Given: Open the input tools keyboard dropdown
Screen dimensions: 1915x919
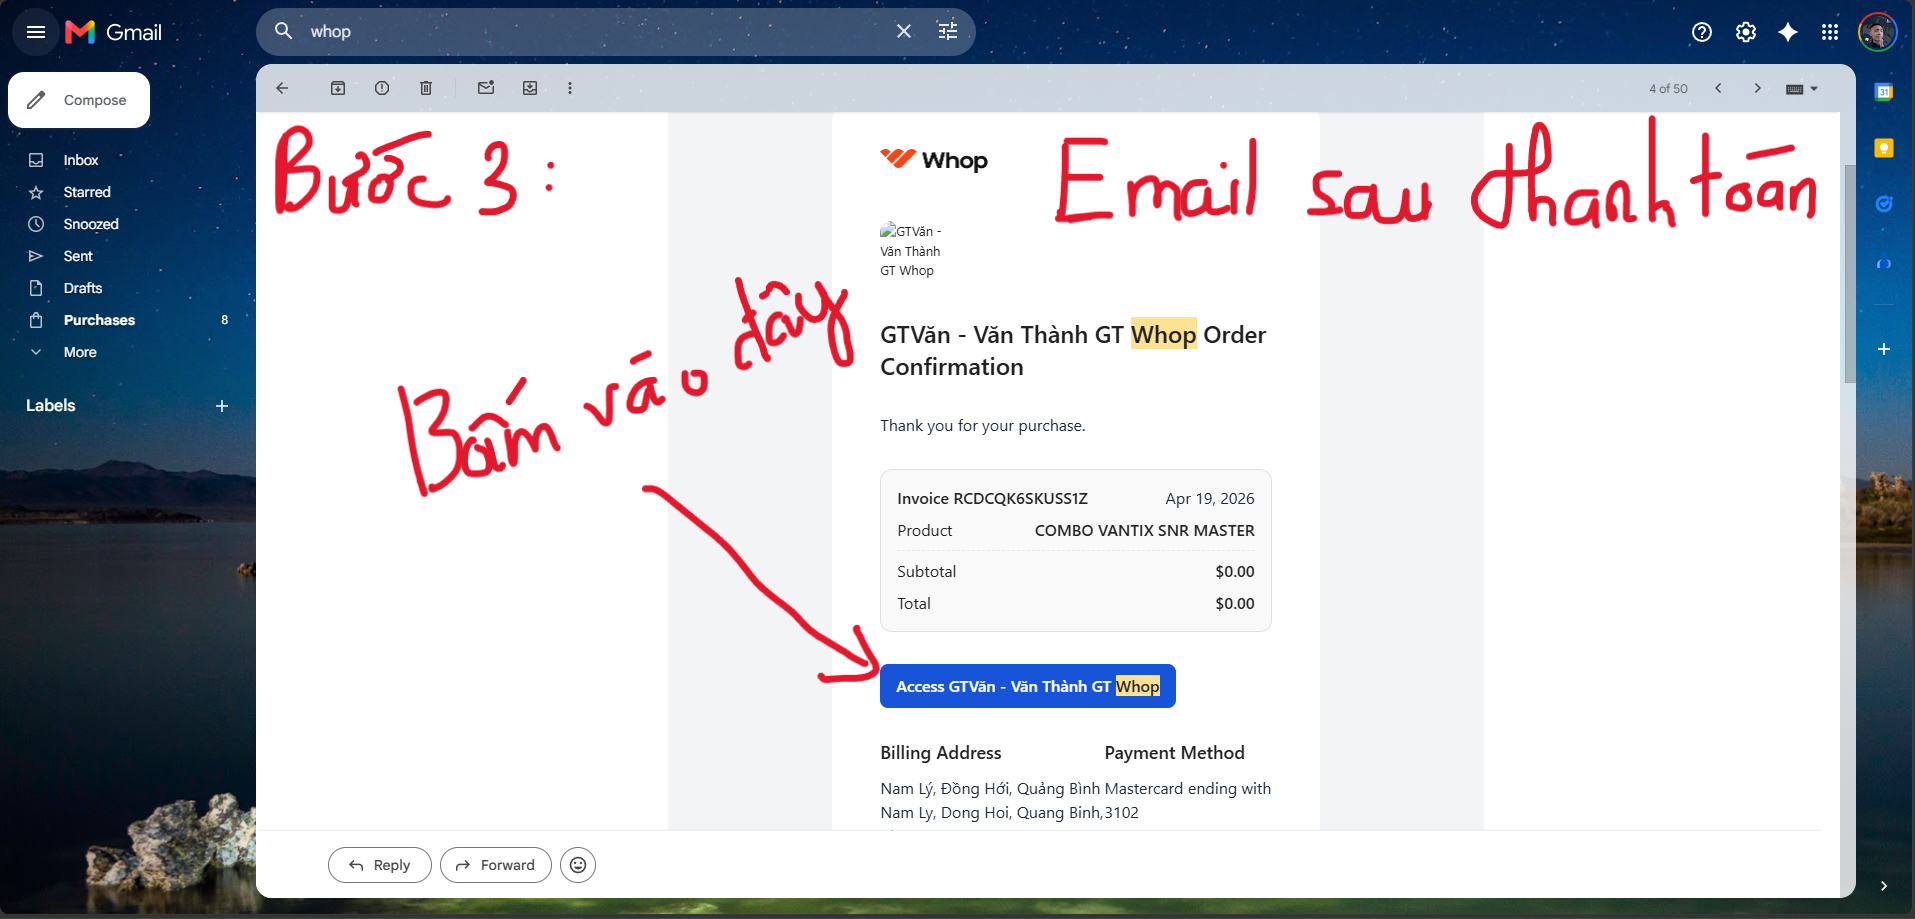Looking at the screenshot, I should click(1802, 89).
